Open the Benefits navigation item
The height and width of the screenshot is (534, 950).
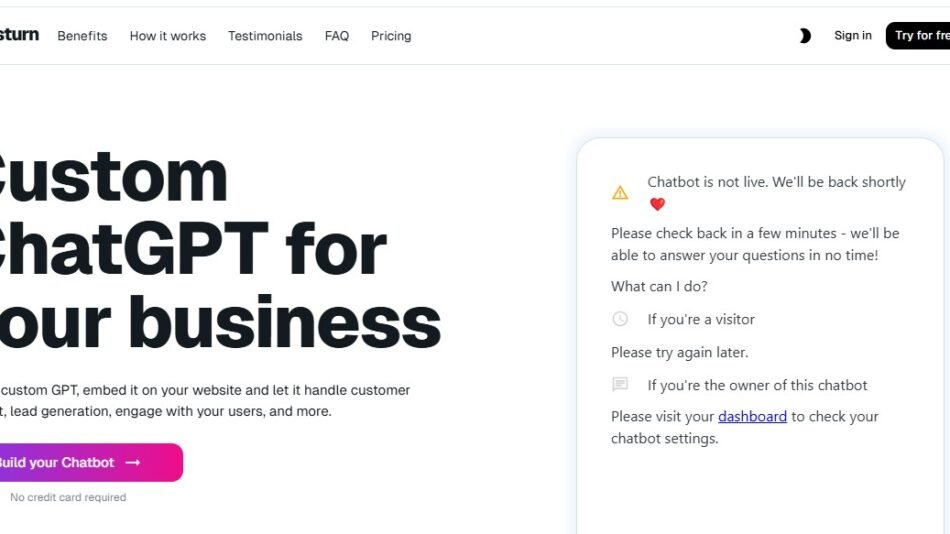coord(82,36)
